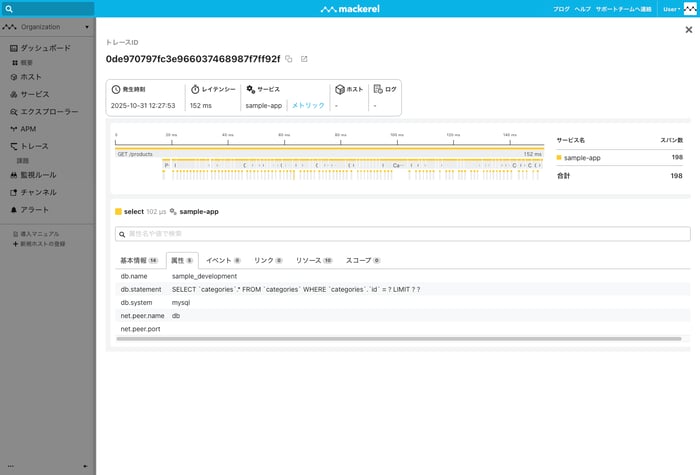700x475 pixels.
Task: Open エクスプローラー in the sidebar
Action: pos(50,111)
